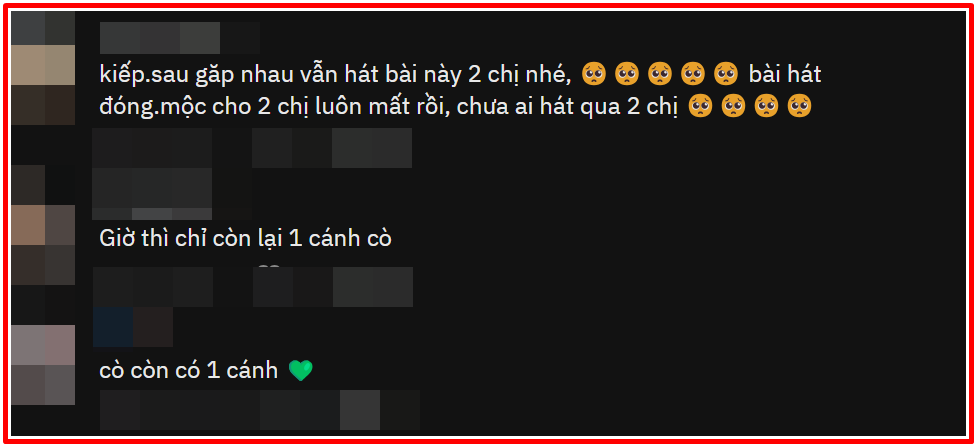The image size is (977, 447).
Task: Click the middle pleading emoji in first comment's top line
Action: point(659,75)
